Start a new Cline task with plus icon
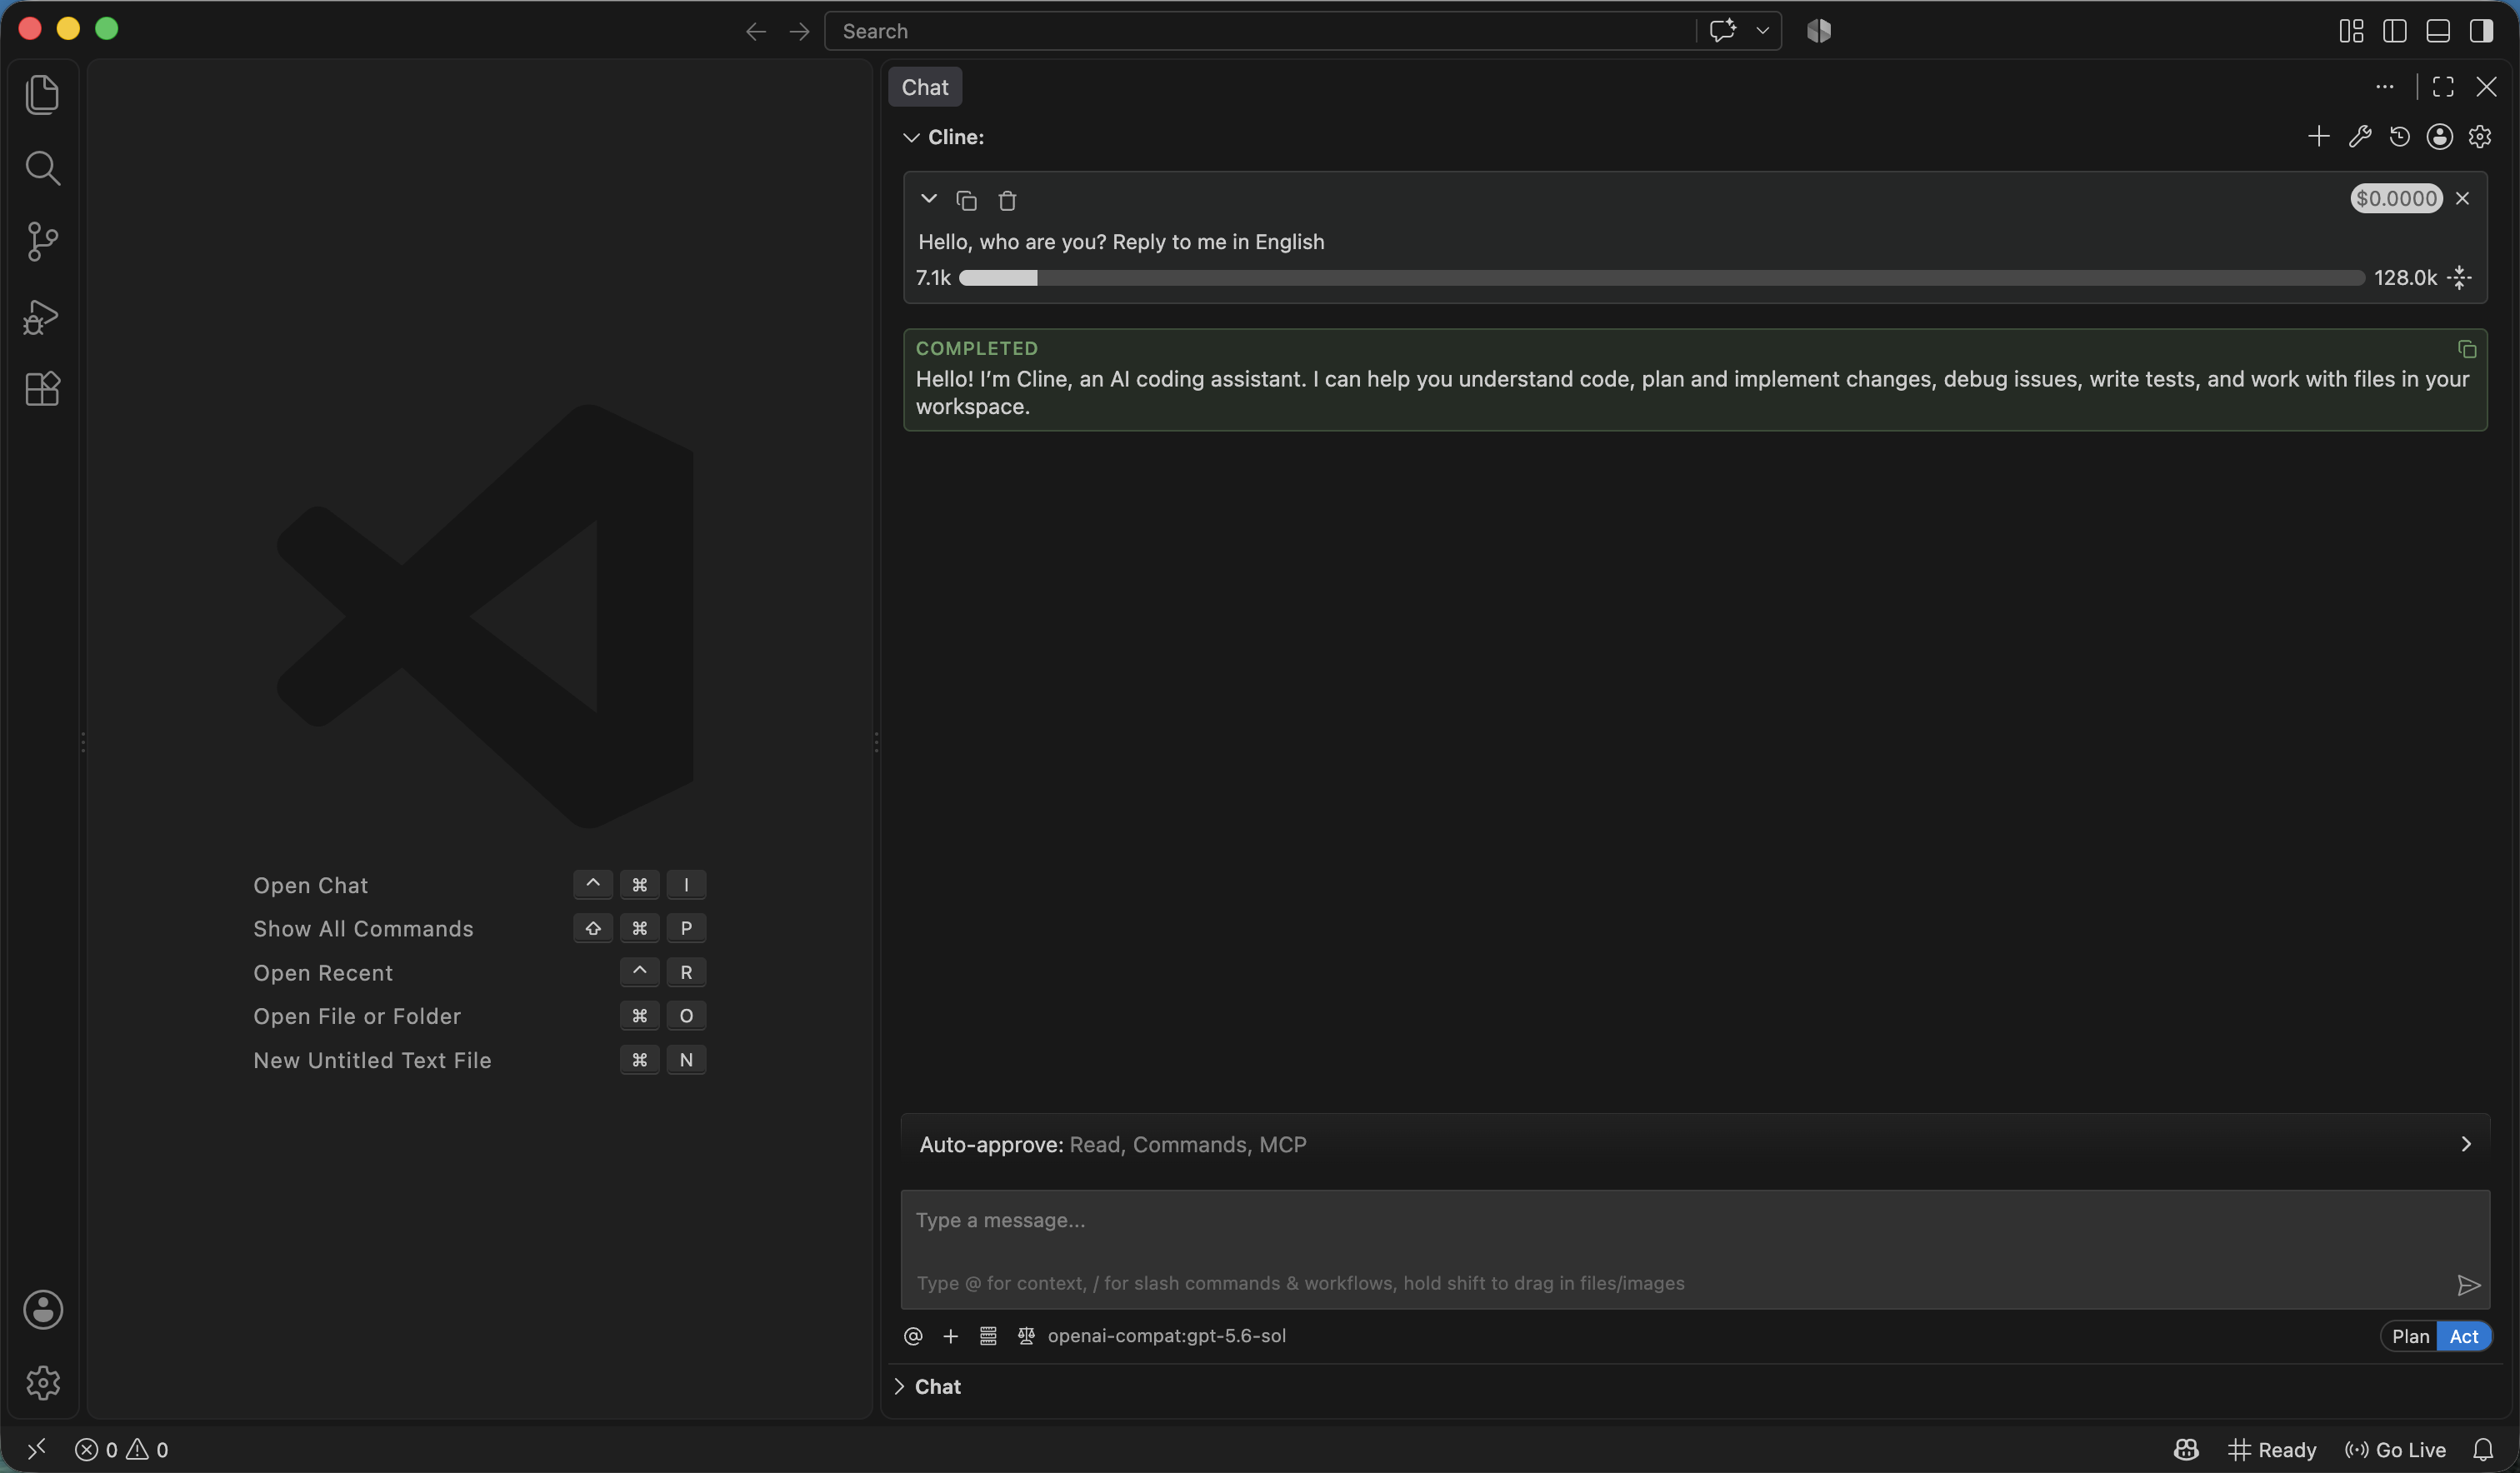 pos(2318,136)
